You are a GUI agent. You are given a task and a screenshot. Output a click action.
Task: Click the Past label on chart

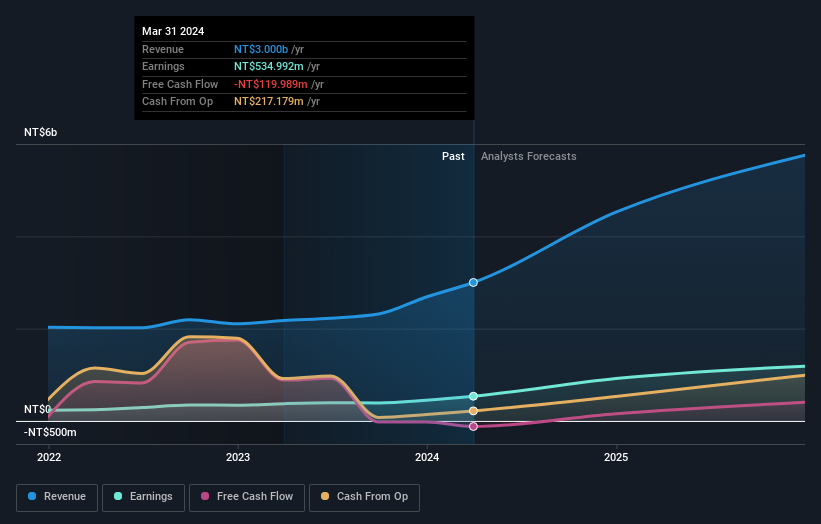coord(453,156)
